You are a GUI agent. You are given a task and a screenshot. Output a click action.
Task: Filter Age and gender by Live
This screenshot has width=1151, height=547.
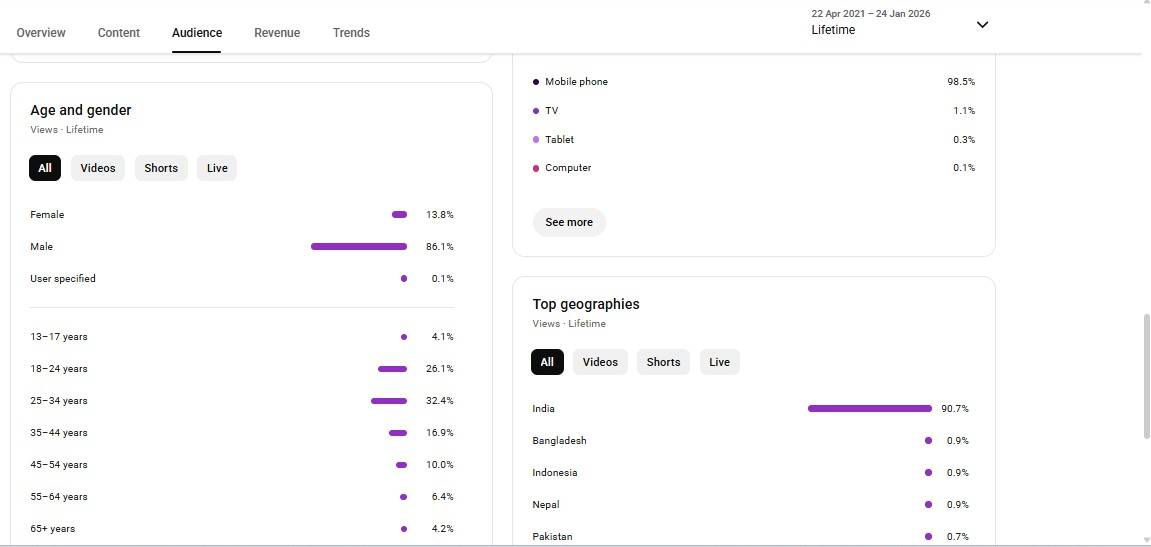point(217,168)
